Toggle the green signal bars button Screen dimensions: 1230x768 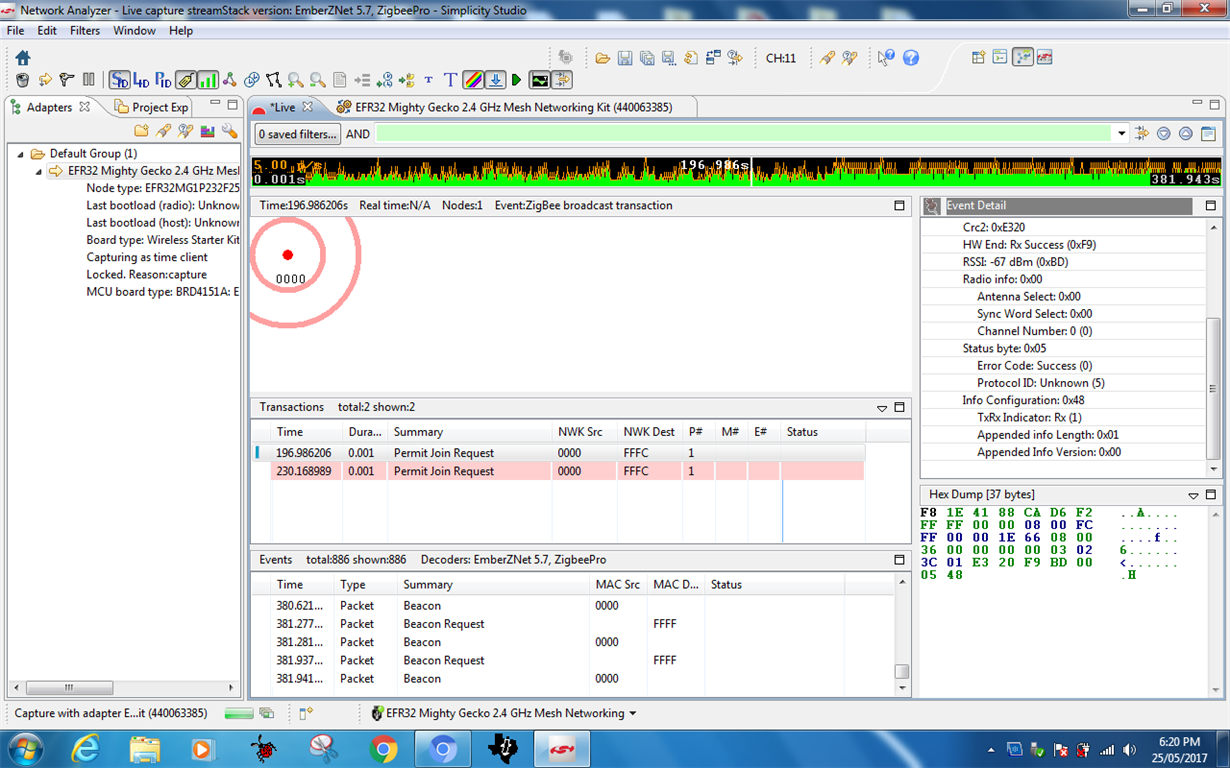(208, 80)
